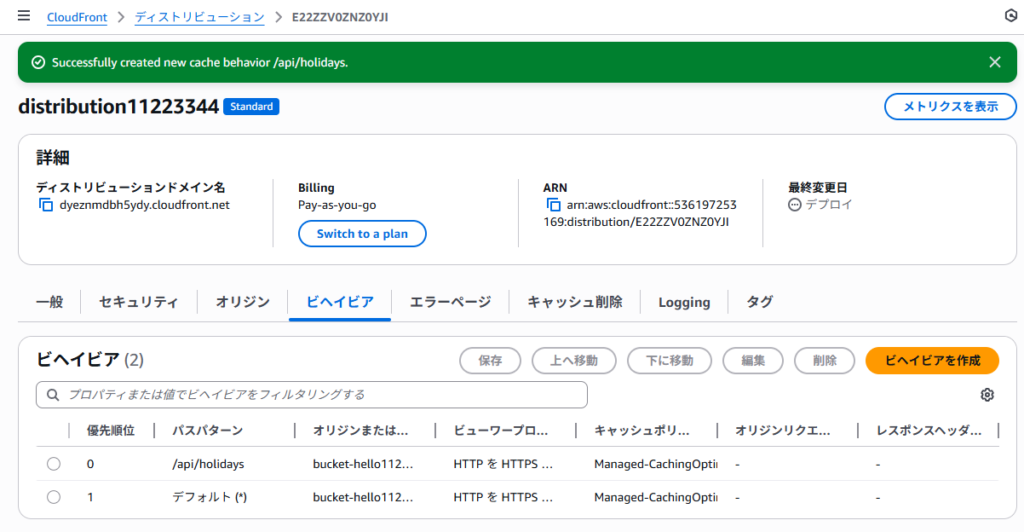Click the メトリクスを表示 button

click(x=944, y=107)
